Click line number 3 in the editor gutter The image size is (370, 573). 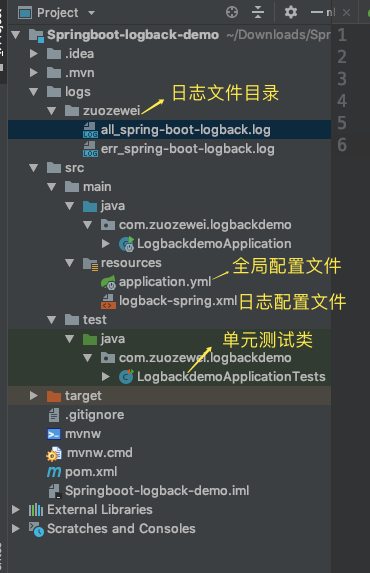click(342, 79)
